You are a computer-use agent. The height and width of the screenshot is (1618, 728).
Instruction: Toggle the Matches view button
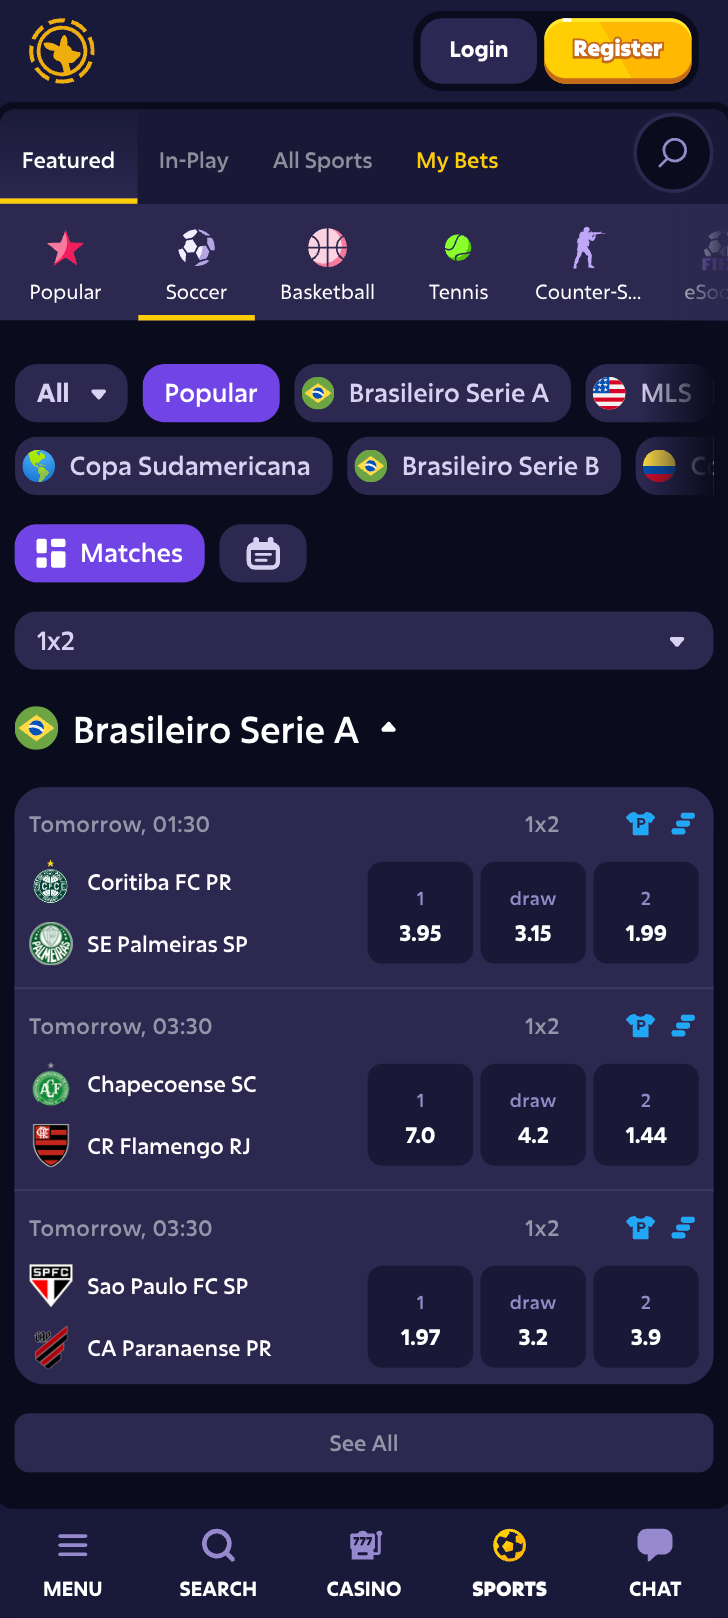coord(110,553)
